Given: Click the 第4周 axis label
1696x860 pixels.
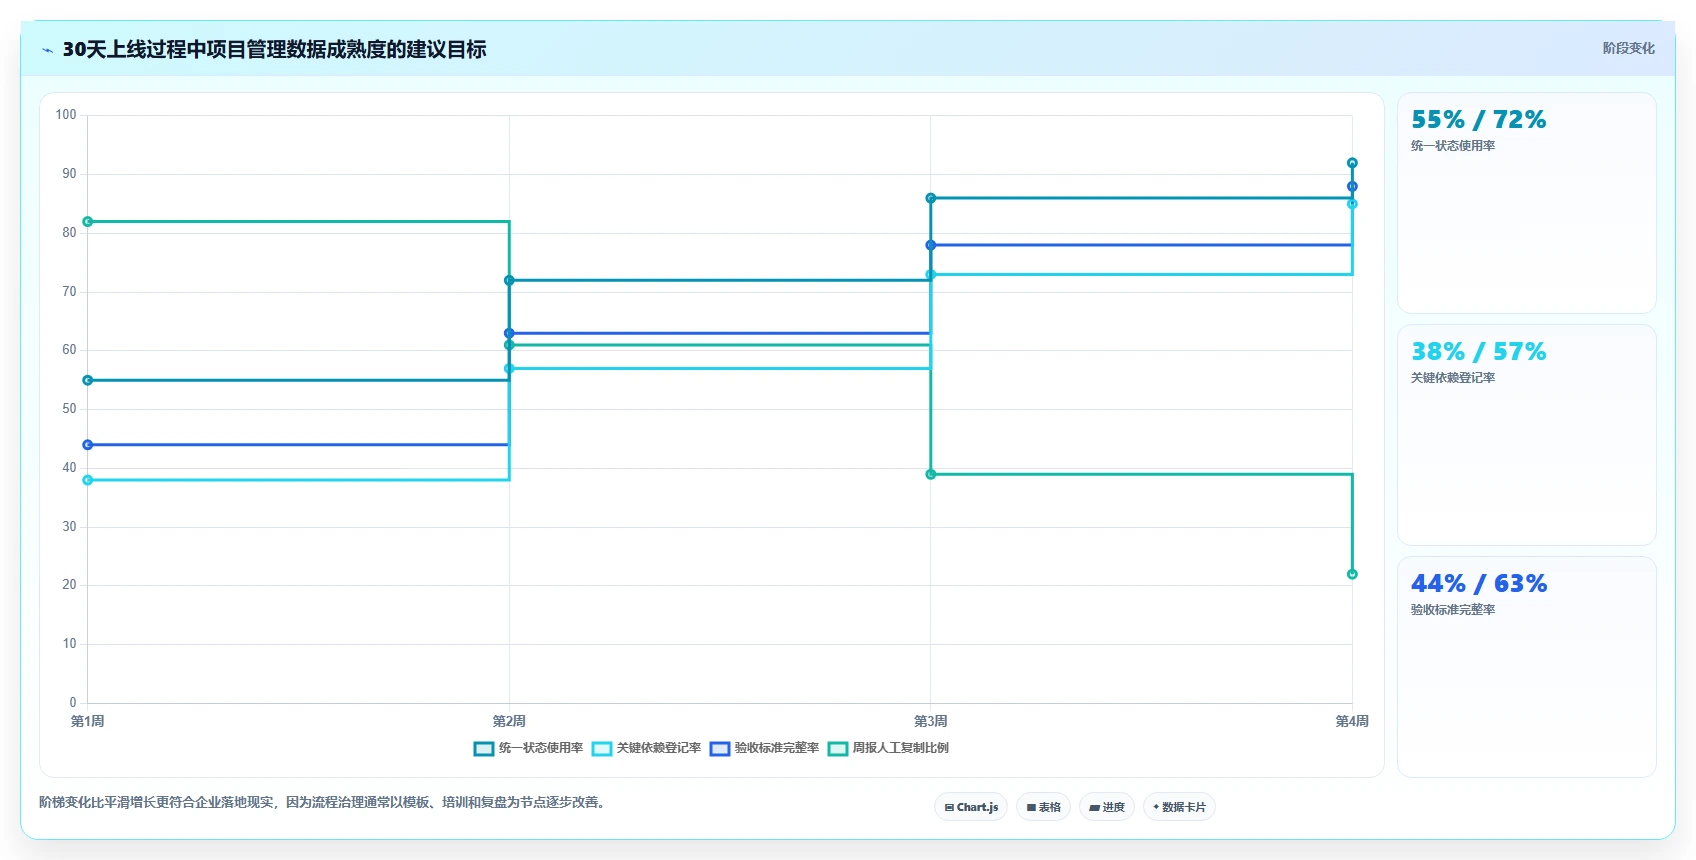Looking at the screenshot, I should click(1352, 721).
